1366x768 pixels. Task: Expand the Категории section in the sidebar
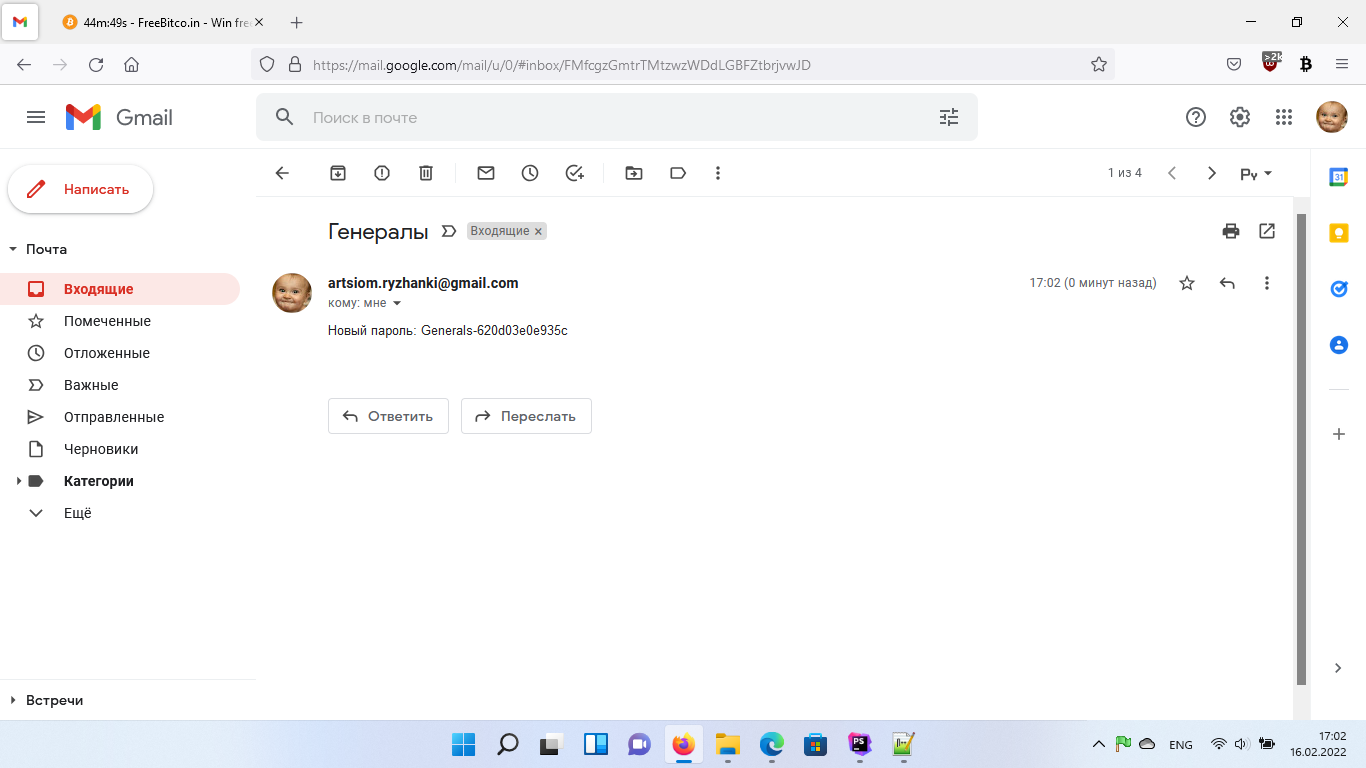18,481
